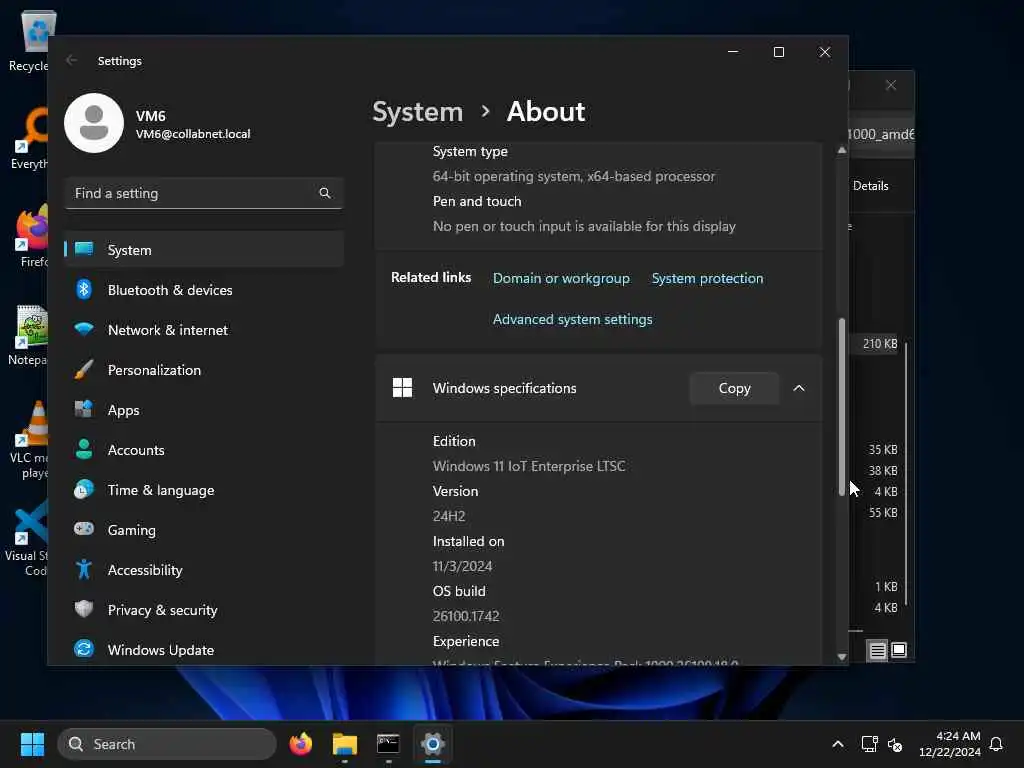This screenshot has width=1024, height=768.
Task: Click the scrollbar up arrow in Settings
Action: click(842, 150)
